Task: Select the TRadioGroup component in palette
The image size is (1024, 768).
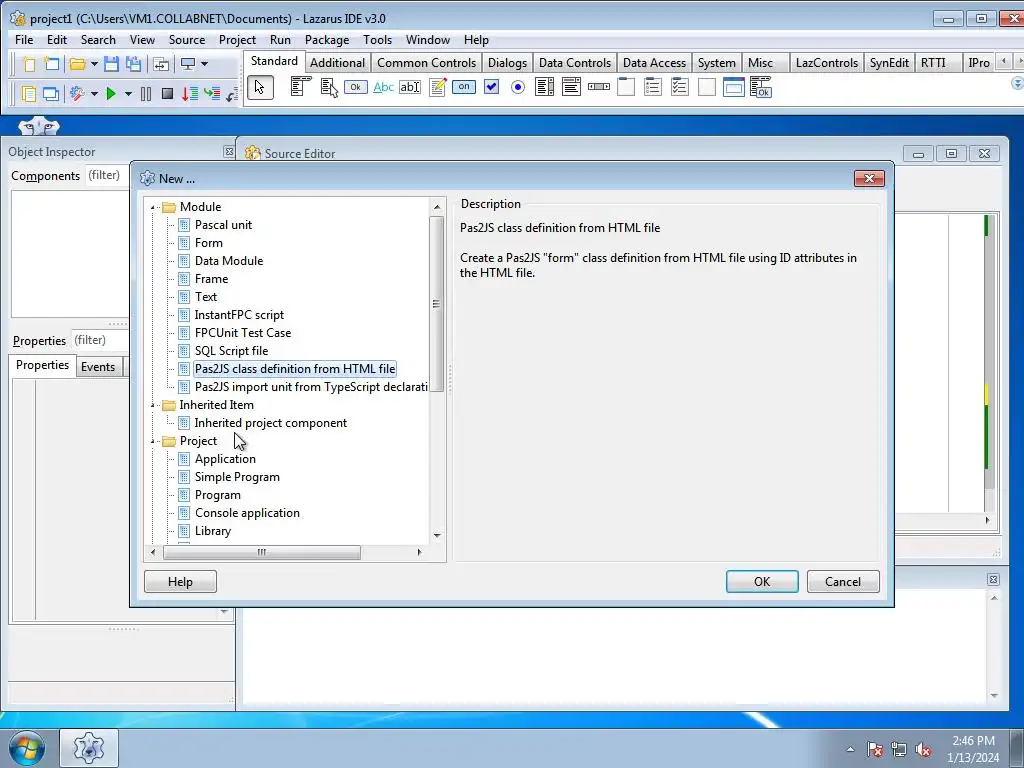Action: click(x=652, y=87)
